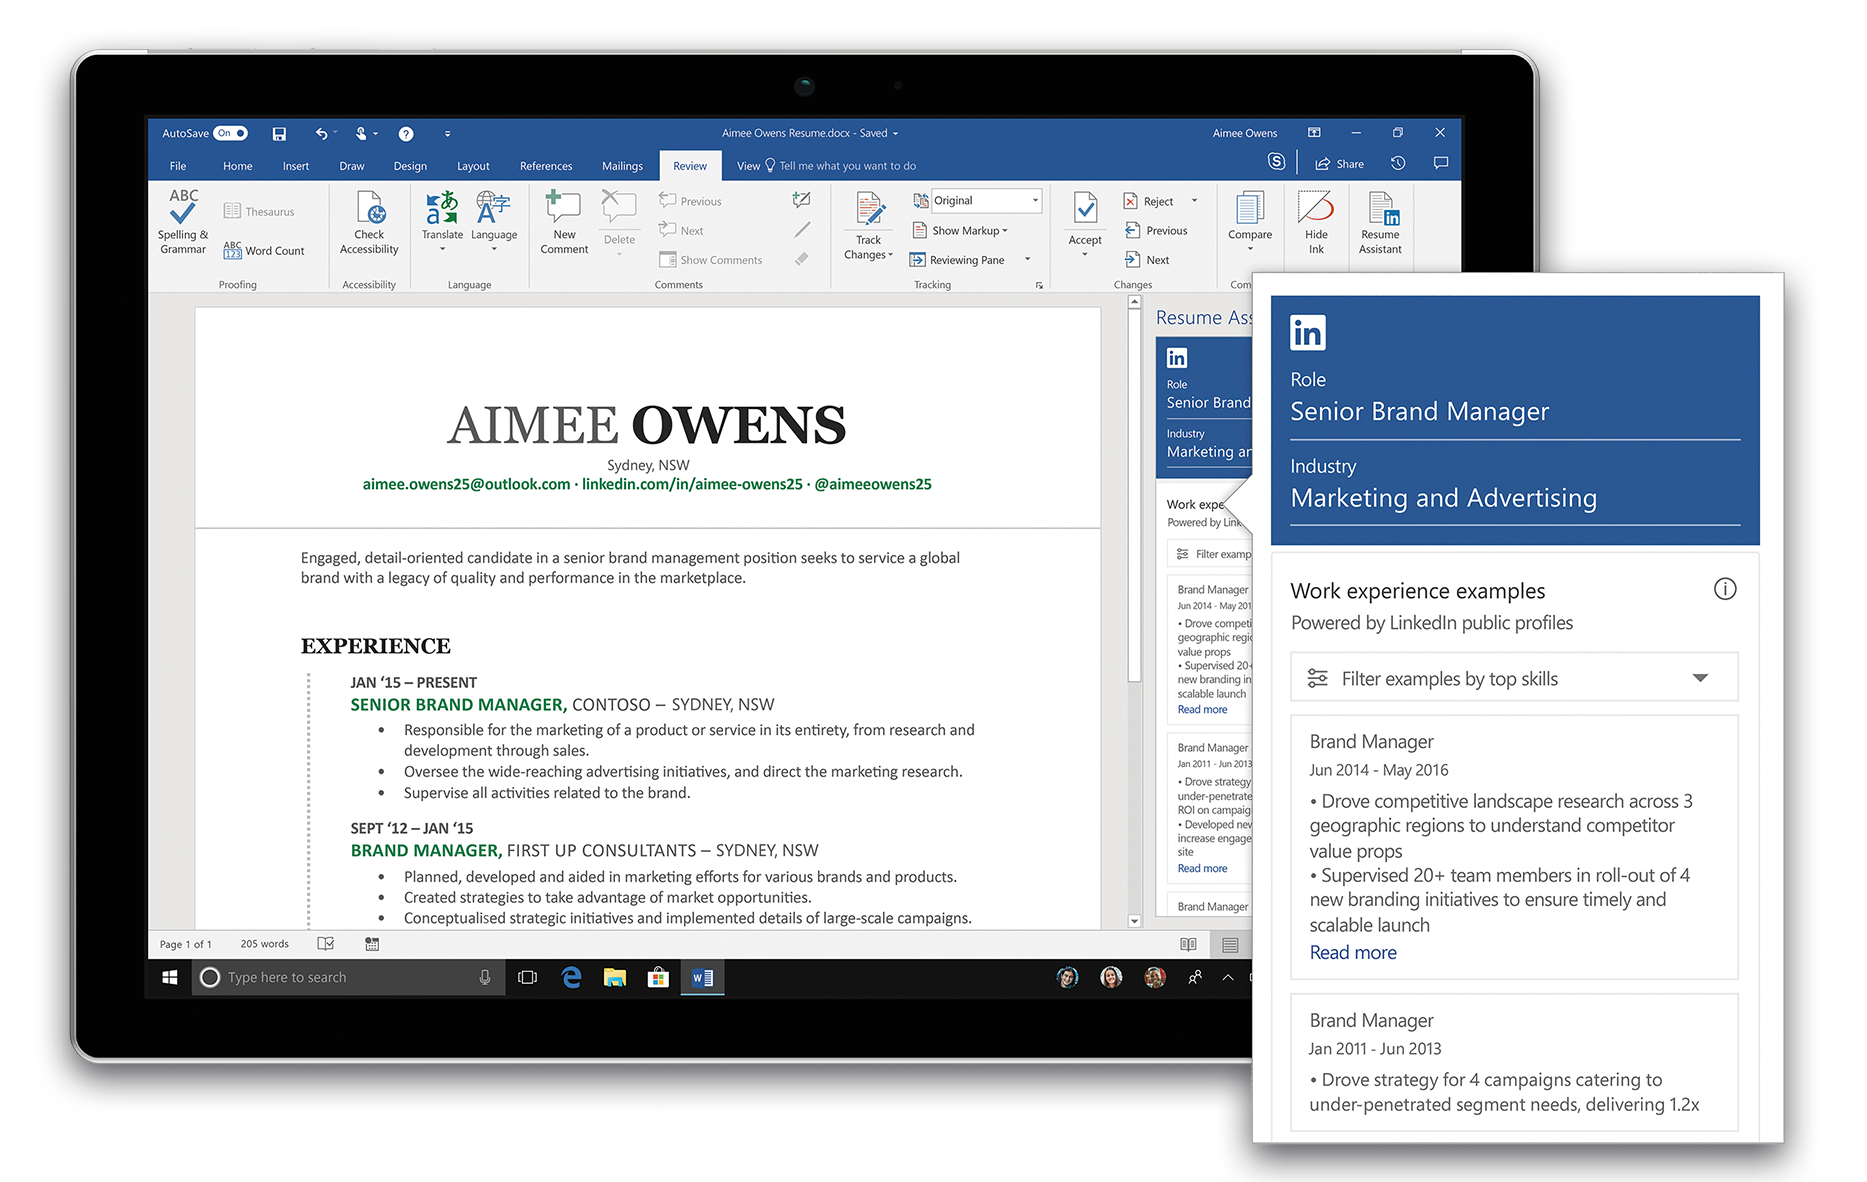The image size is (1867, 1182).
Task: Switch to the References tab
Action: pyautogui.click(x=546, y=166)
